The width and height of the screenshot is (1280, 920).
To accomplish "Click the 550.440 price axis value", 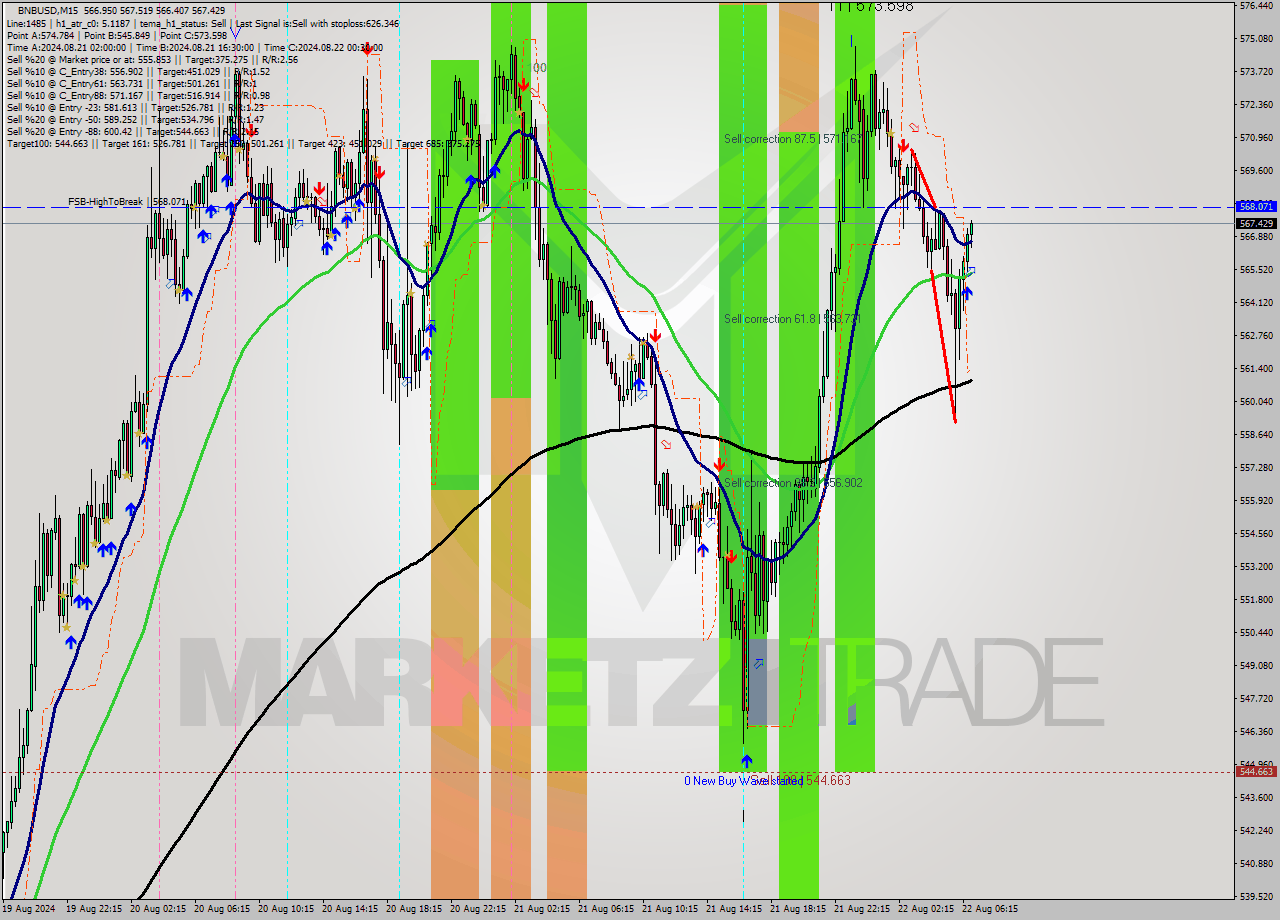I will [x=1255, y=632].
